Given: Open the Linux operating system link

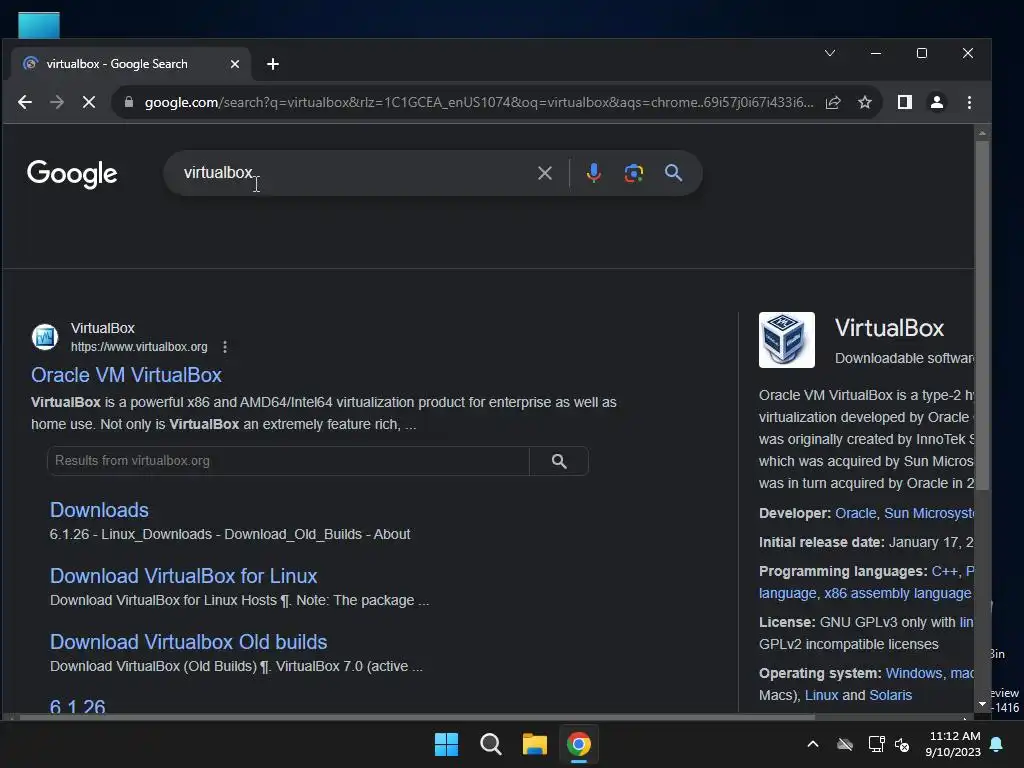Looking at the screenshot, I should tap(821, 696).
